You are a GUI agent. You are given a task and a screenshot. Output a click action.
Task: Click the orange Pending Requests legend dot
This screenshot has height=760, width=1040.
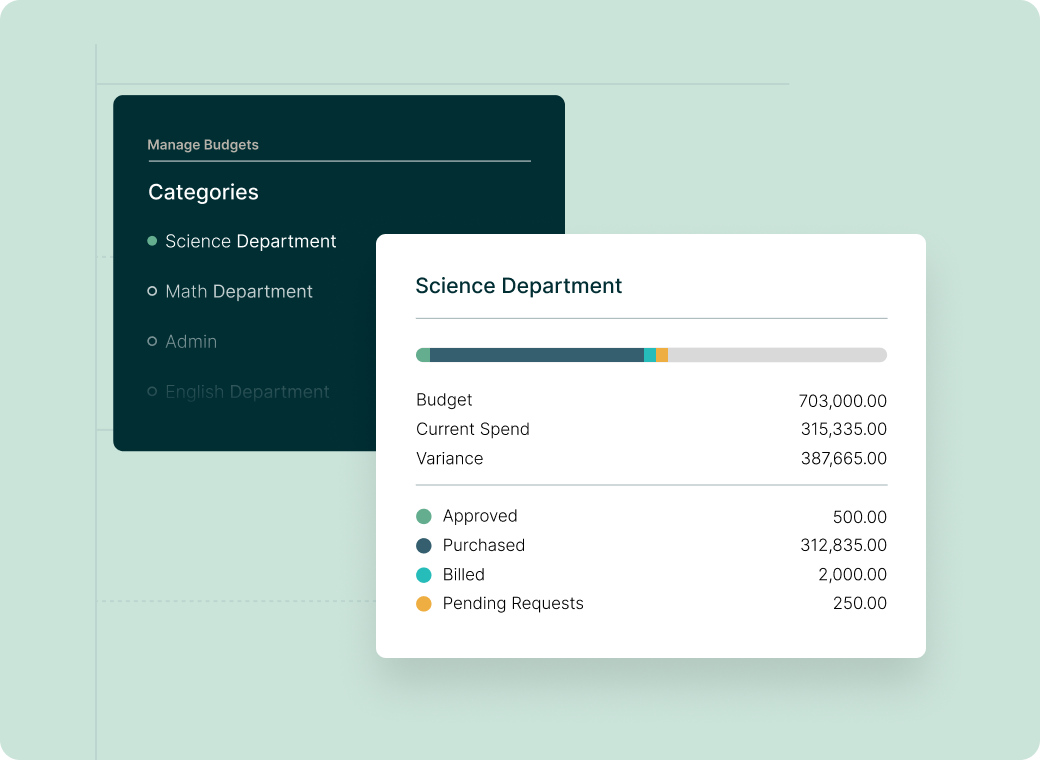(x=424, y=603)
